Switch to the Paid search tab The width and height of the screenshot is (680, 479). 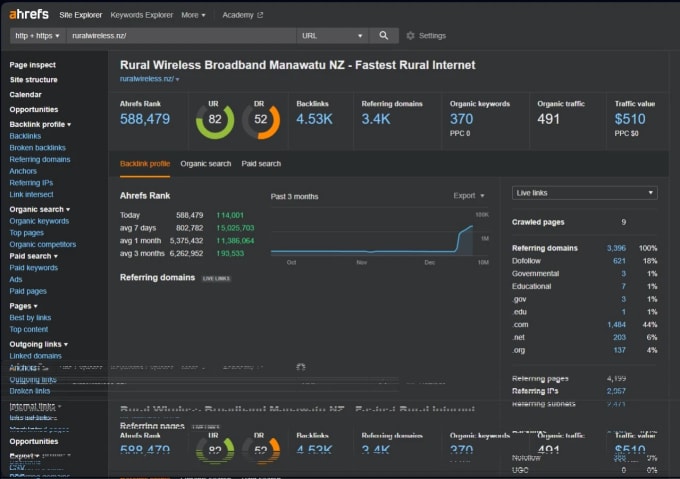[261, 164]
